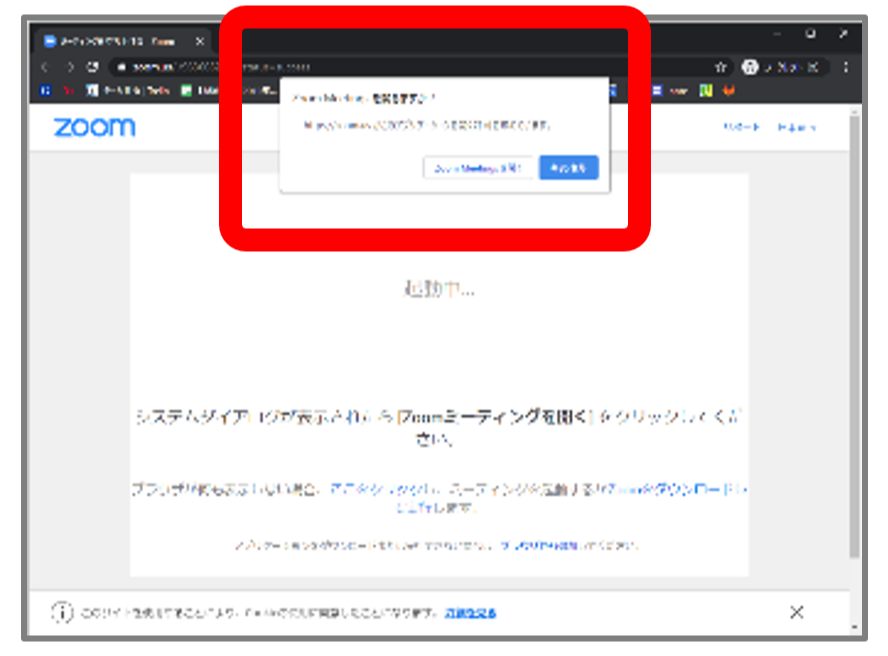Reload the Zoom launch page
Image resolution: width=888 pixels, height=656 pixels.
coord(92,67)
